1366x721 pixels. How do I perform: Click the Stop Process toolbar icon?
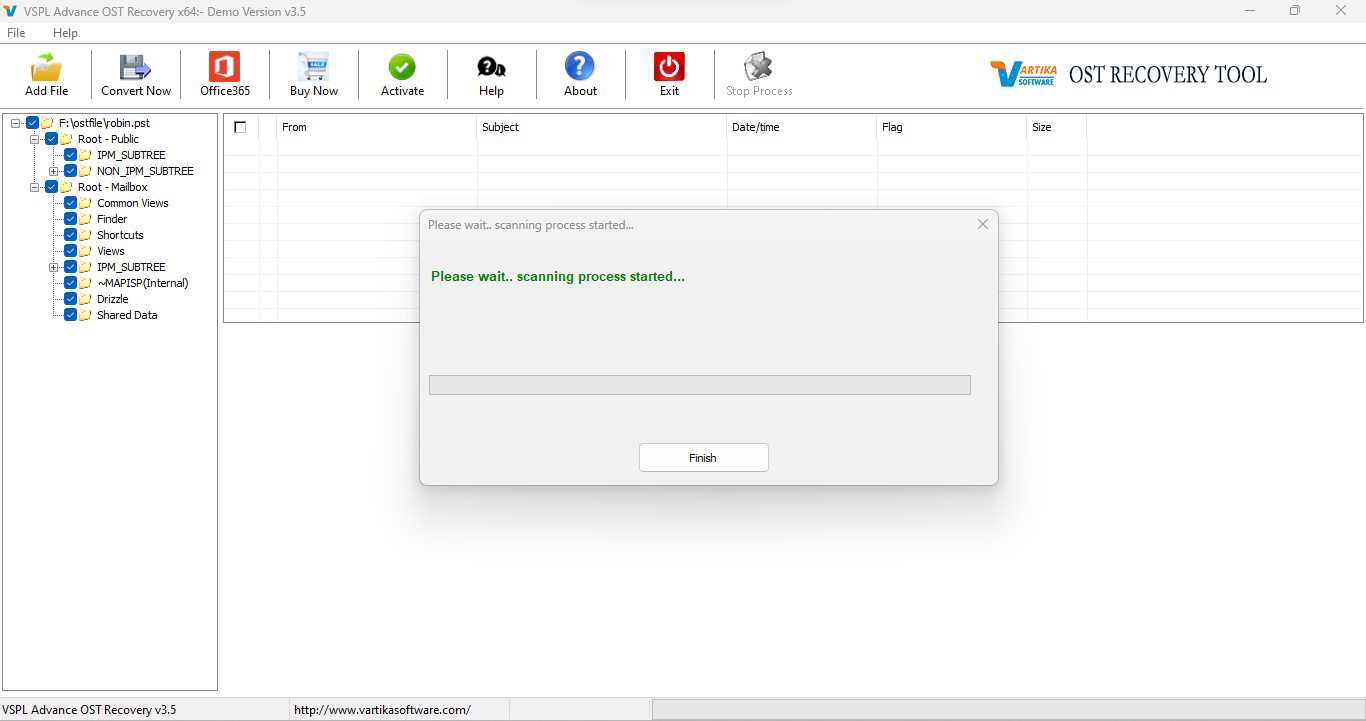[x=759, y=67]
